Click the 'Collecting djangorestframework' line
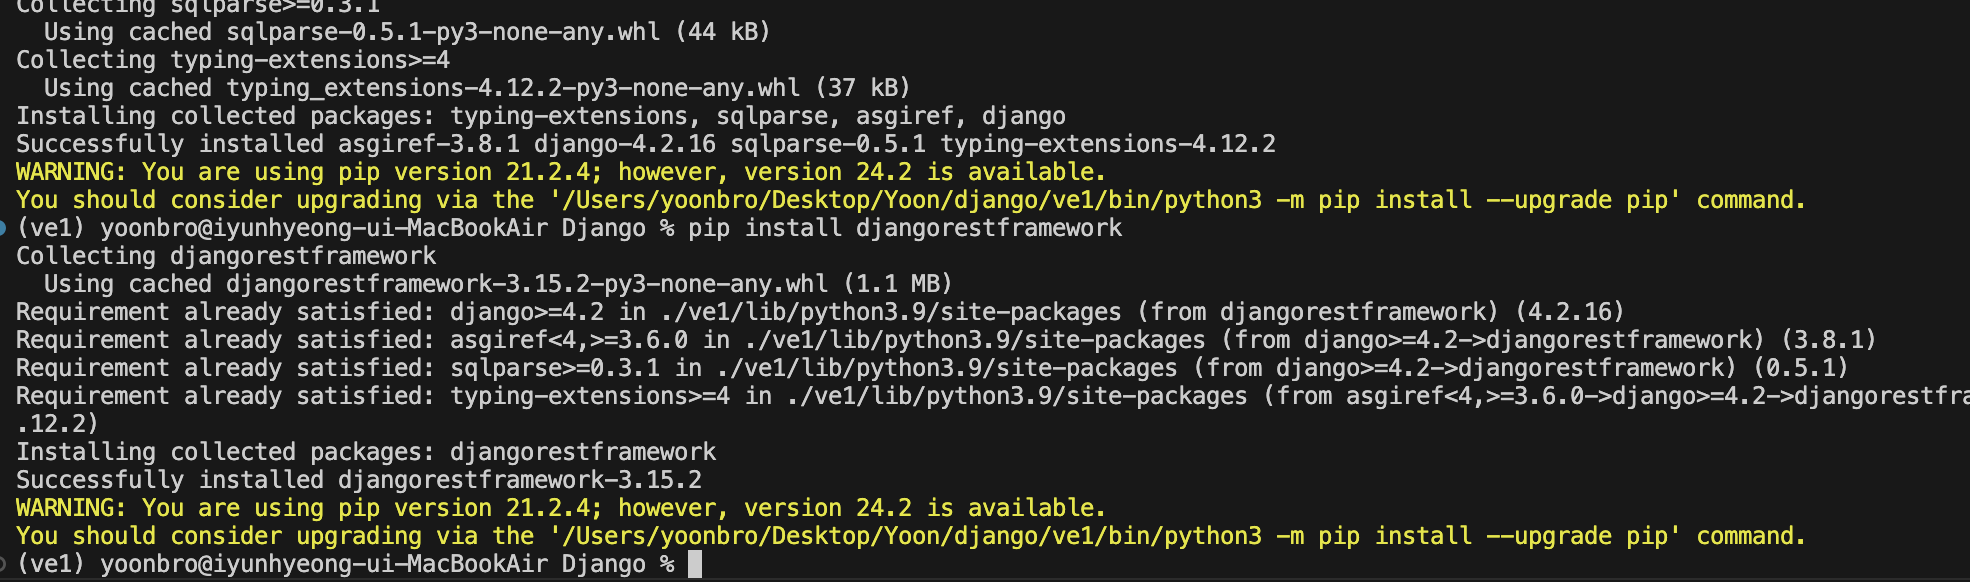The image size is (1970, 582). (x=226, y=256)
